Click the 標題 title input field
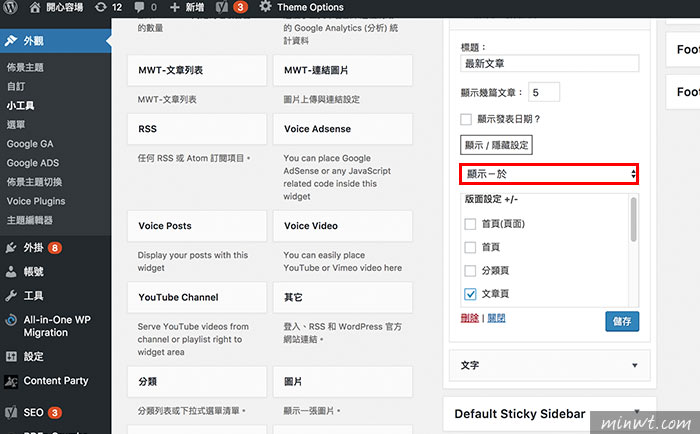Image resolution: width=700 pixels, height=434 pixels. click(x=550, y=63)
